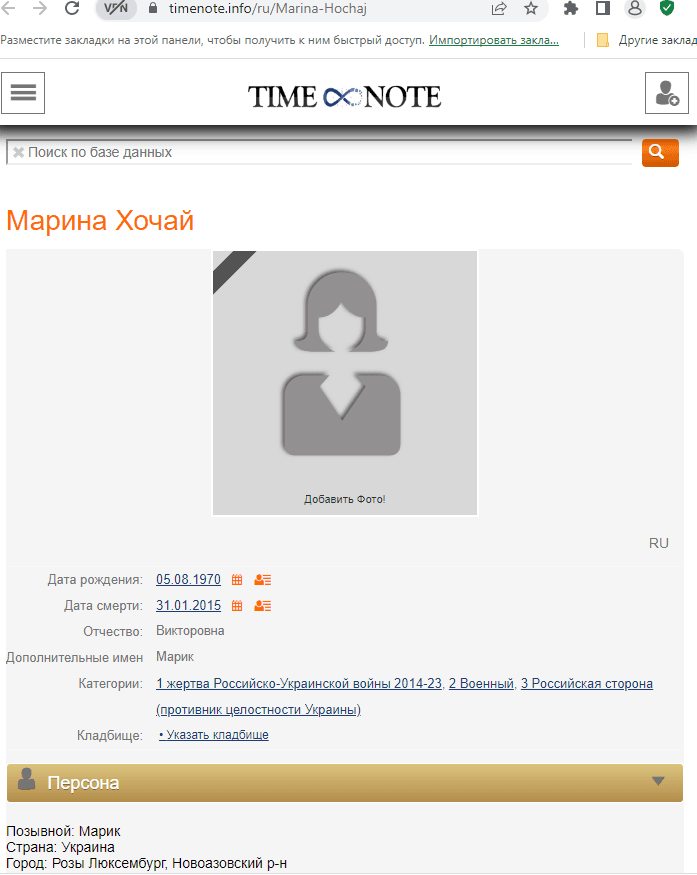The height and width of the screenshot is (875, 697).
Task: Open the 2 Военный category link
Action: 481,684
